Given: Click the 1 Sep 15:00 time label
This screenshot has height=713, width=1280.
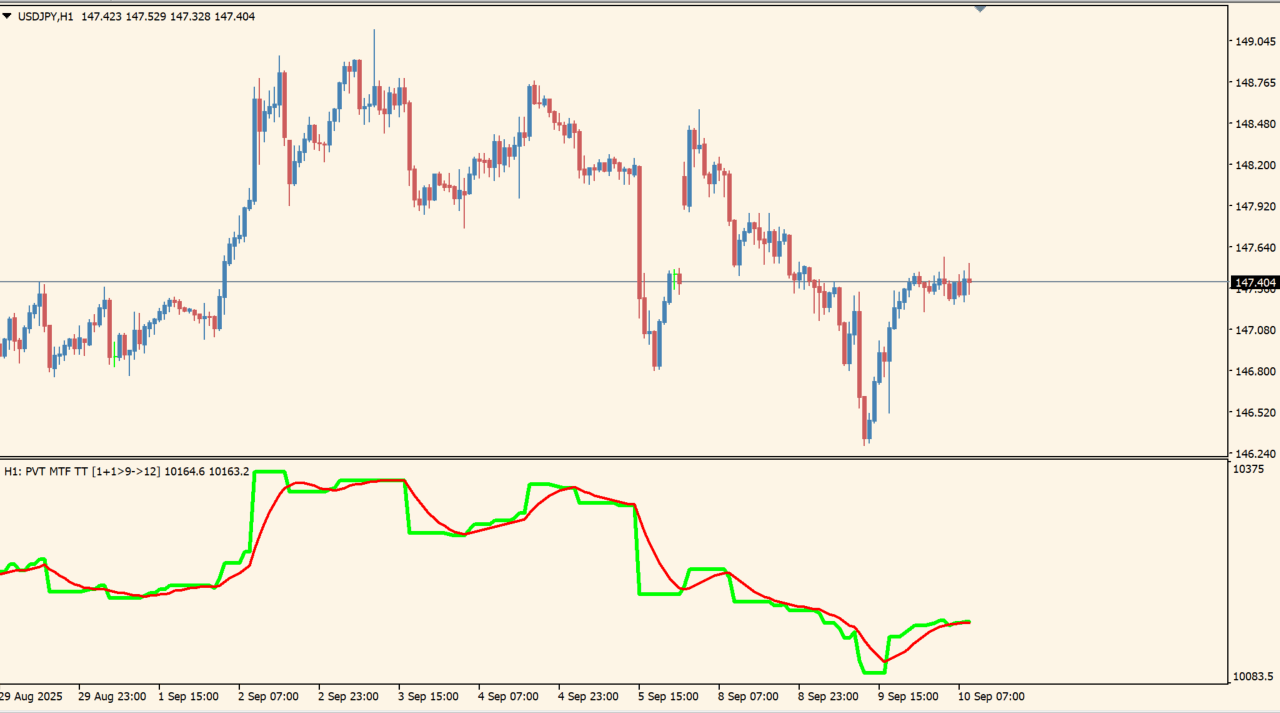Looking at the screenshot, I should tap(191, 696).
